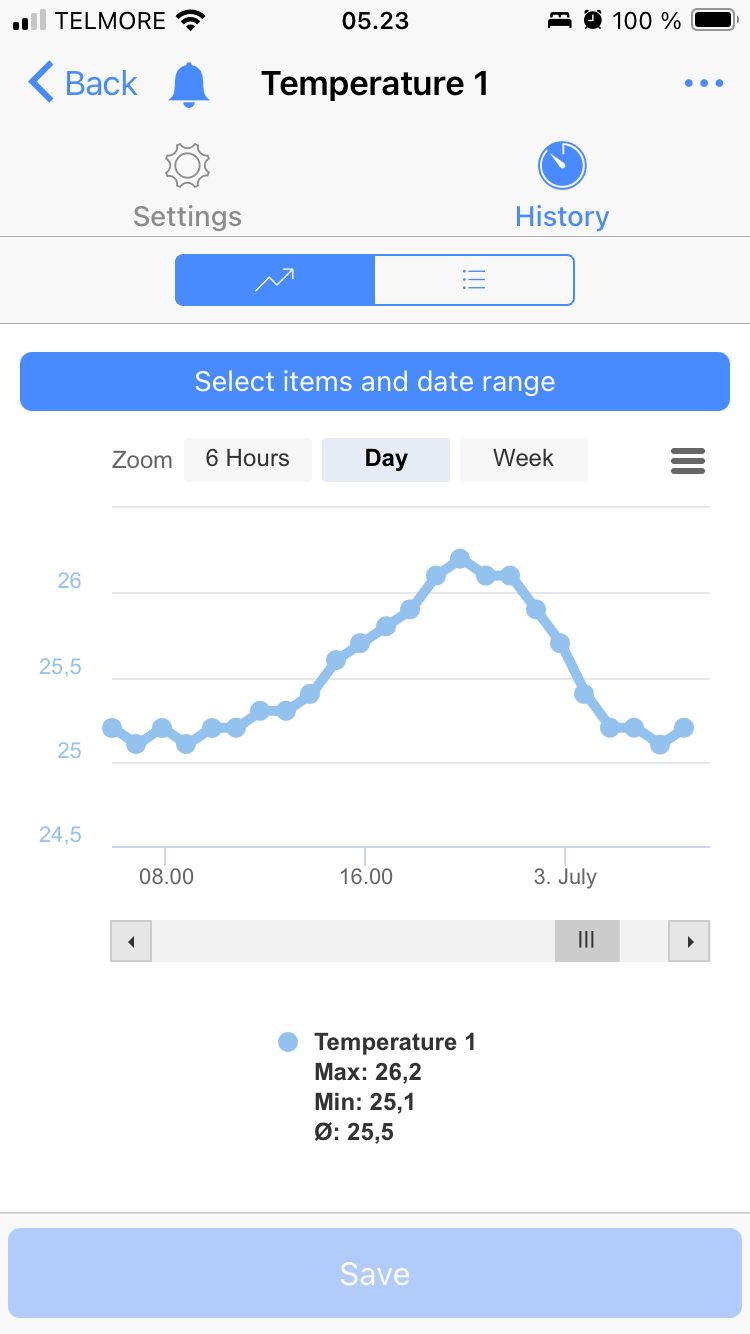The width and height of the screenshot is (750, 1334).
Task: Select the Day zoom range
Action: pos(386,459)
